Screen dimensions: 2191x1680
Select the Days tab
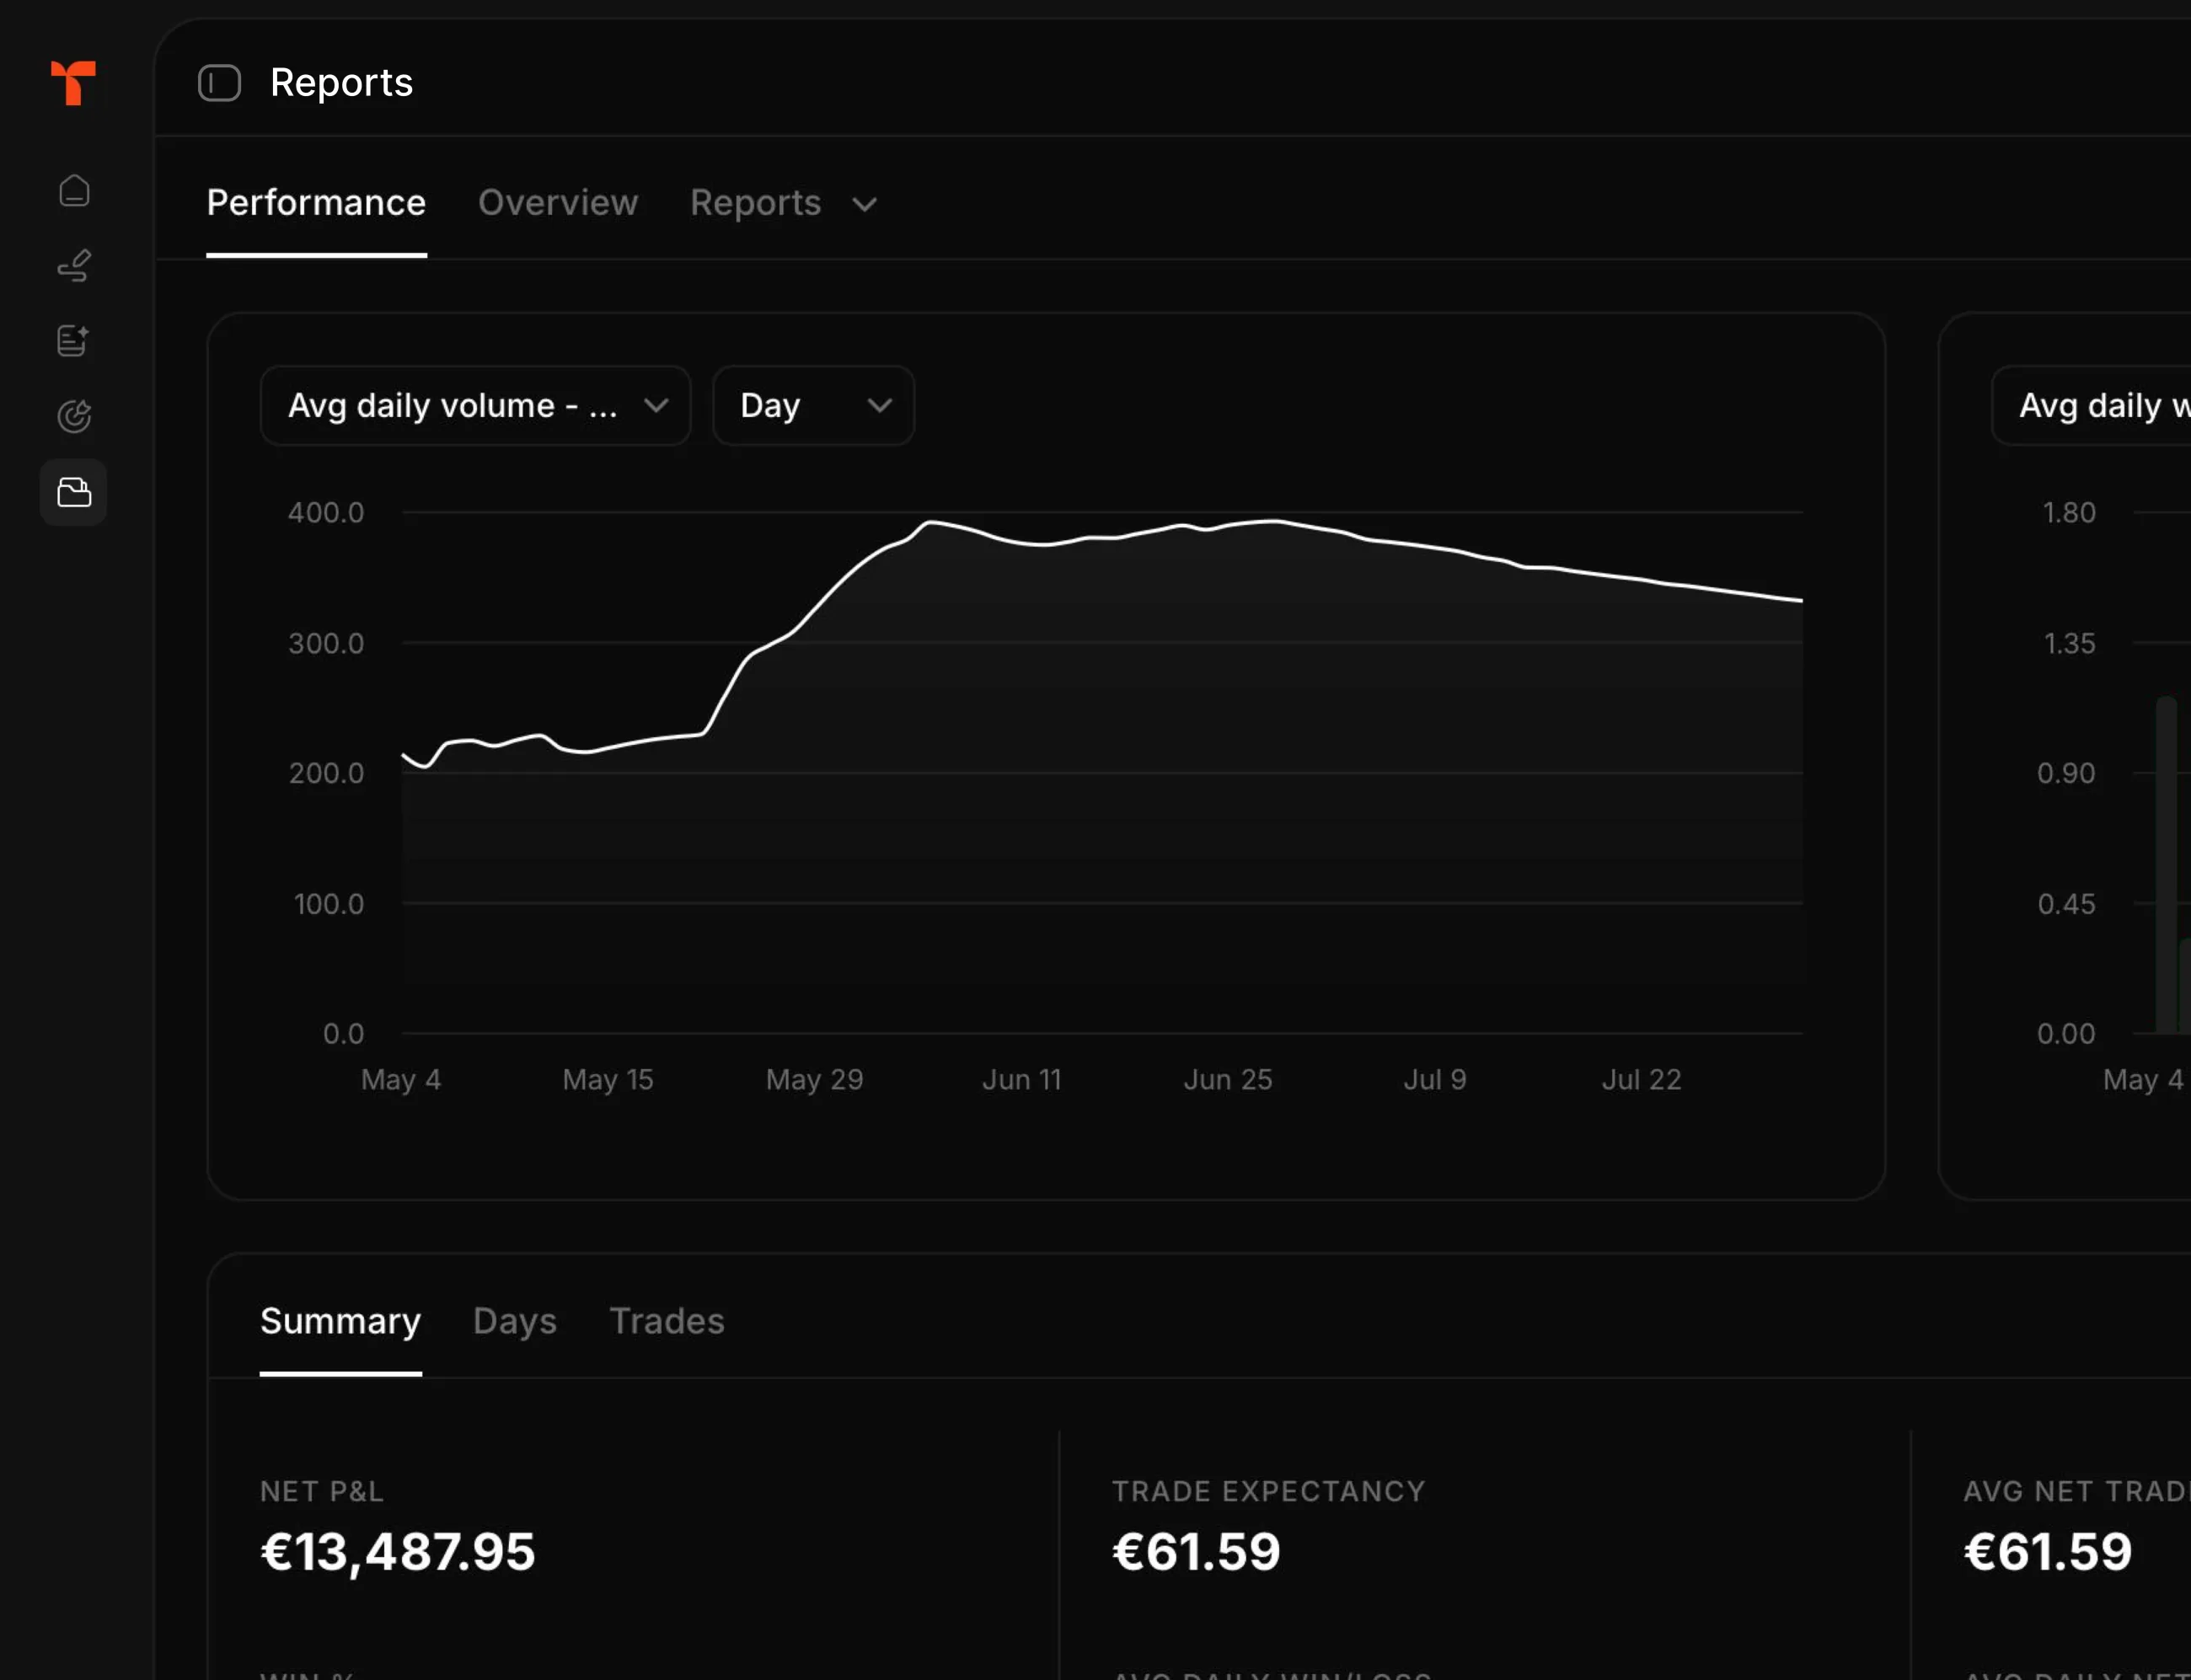click(515, 1321)
